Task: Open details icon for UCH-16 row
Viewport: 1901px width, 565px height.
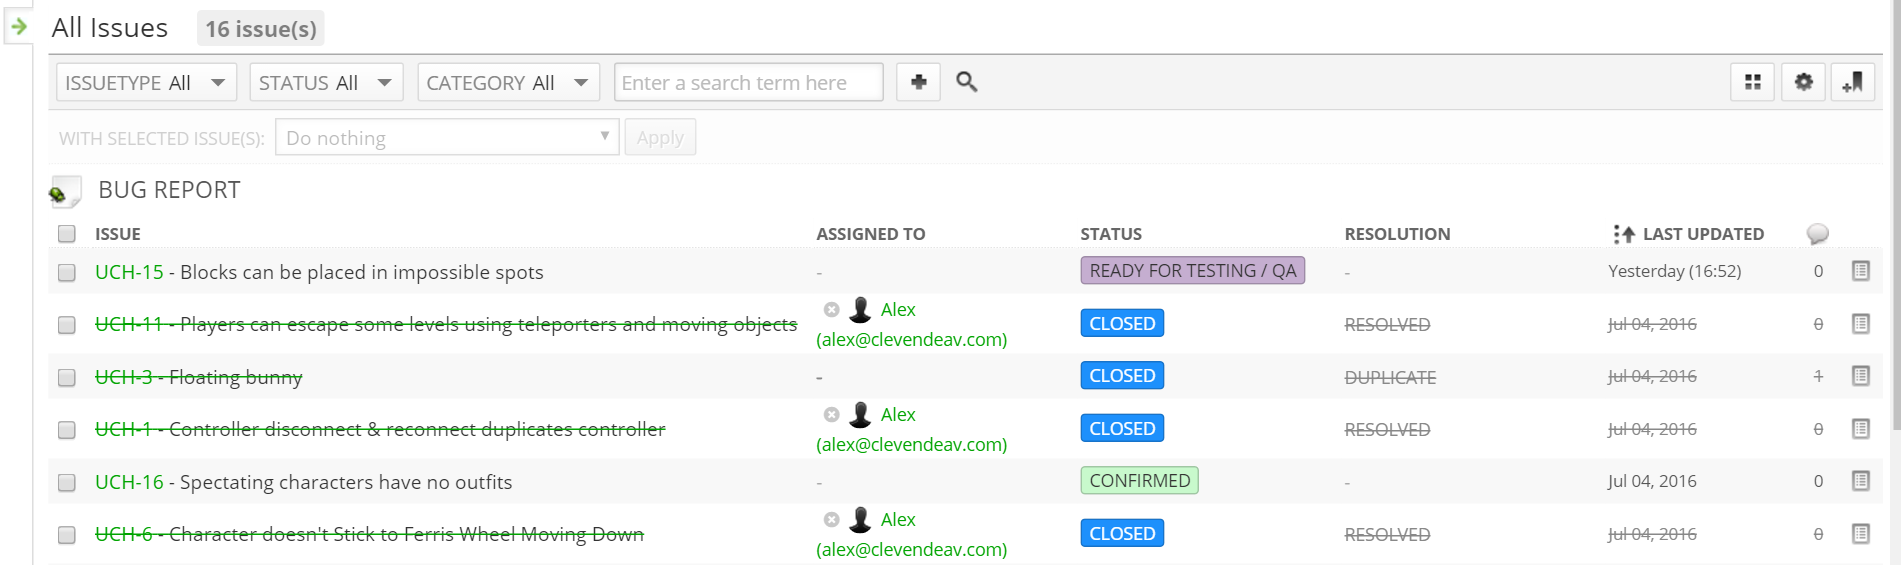Action: tap(1860, 481)
